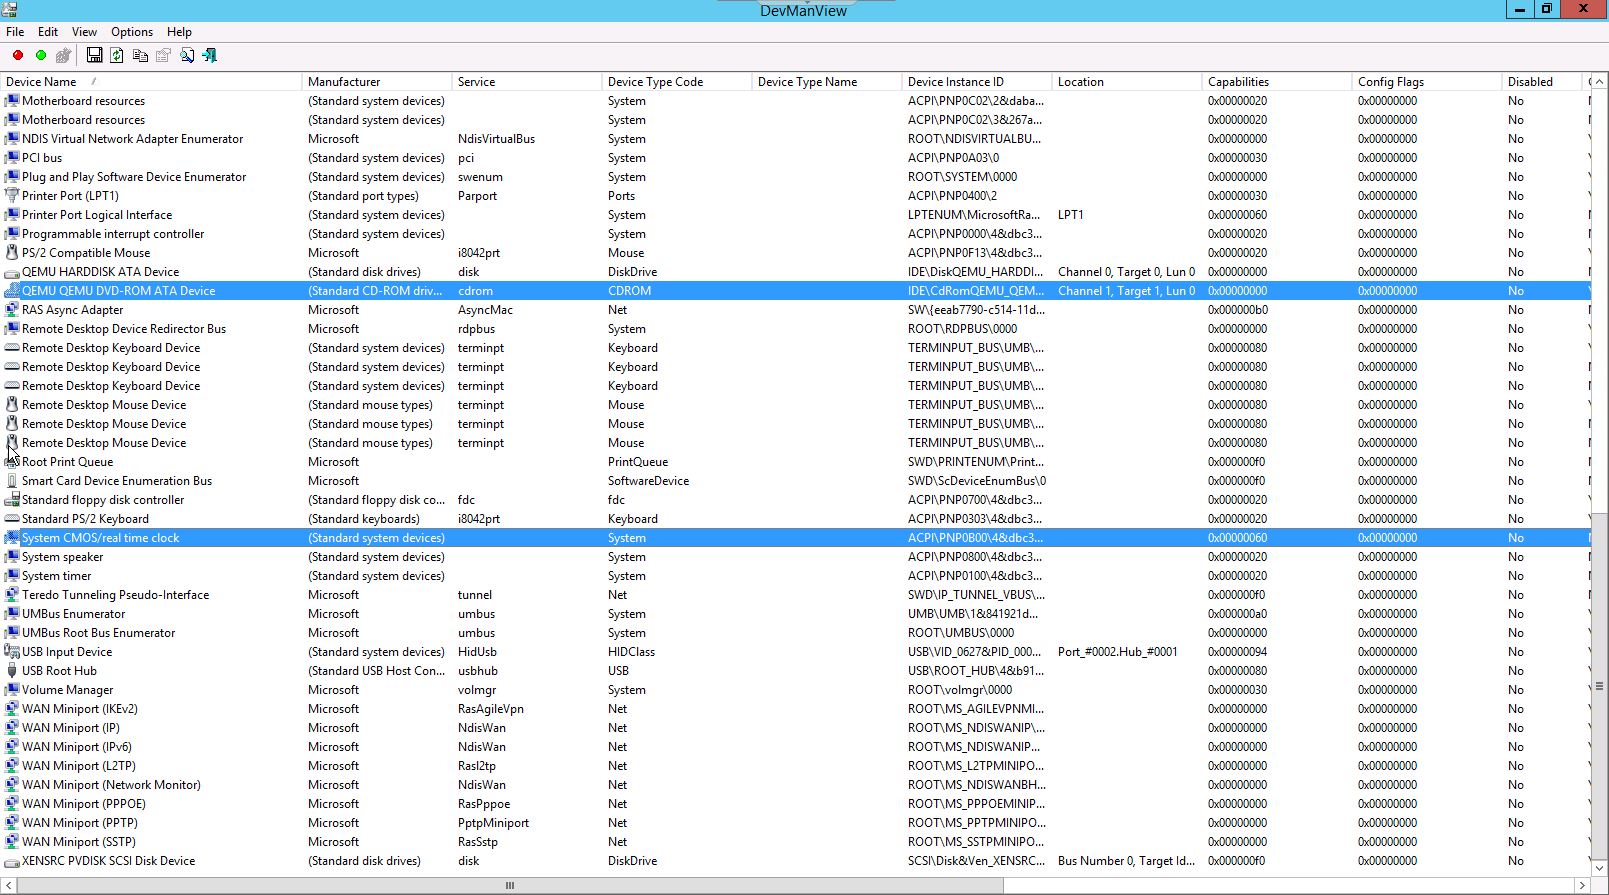
Task: Sort by the Device Name column header
Action: click(x=151, y=82)
